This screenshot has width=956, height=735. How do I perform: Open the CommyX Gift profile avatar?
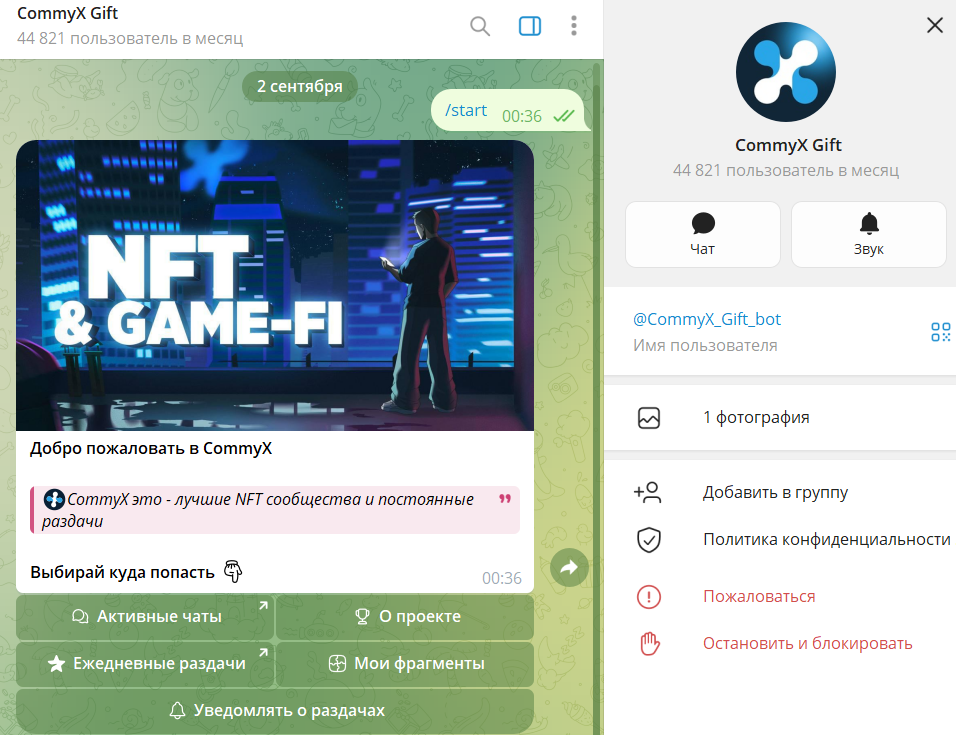pyautogui.click(x=786, y=72)
